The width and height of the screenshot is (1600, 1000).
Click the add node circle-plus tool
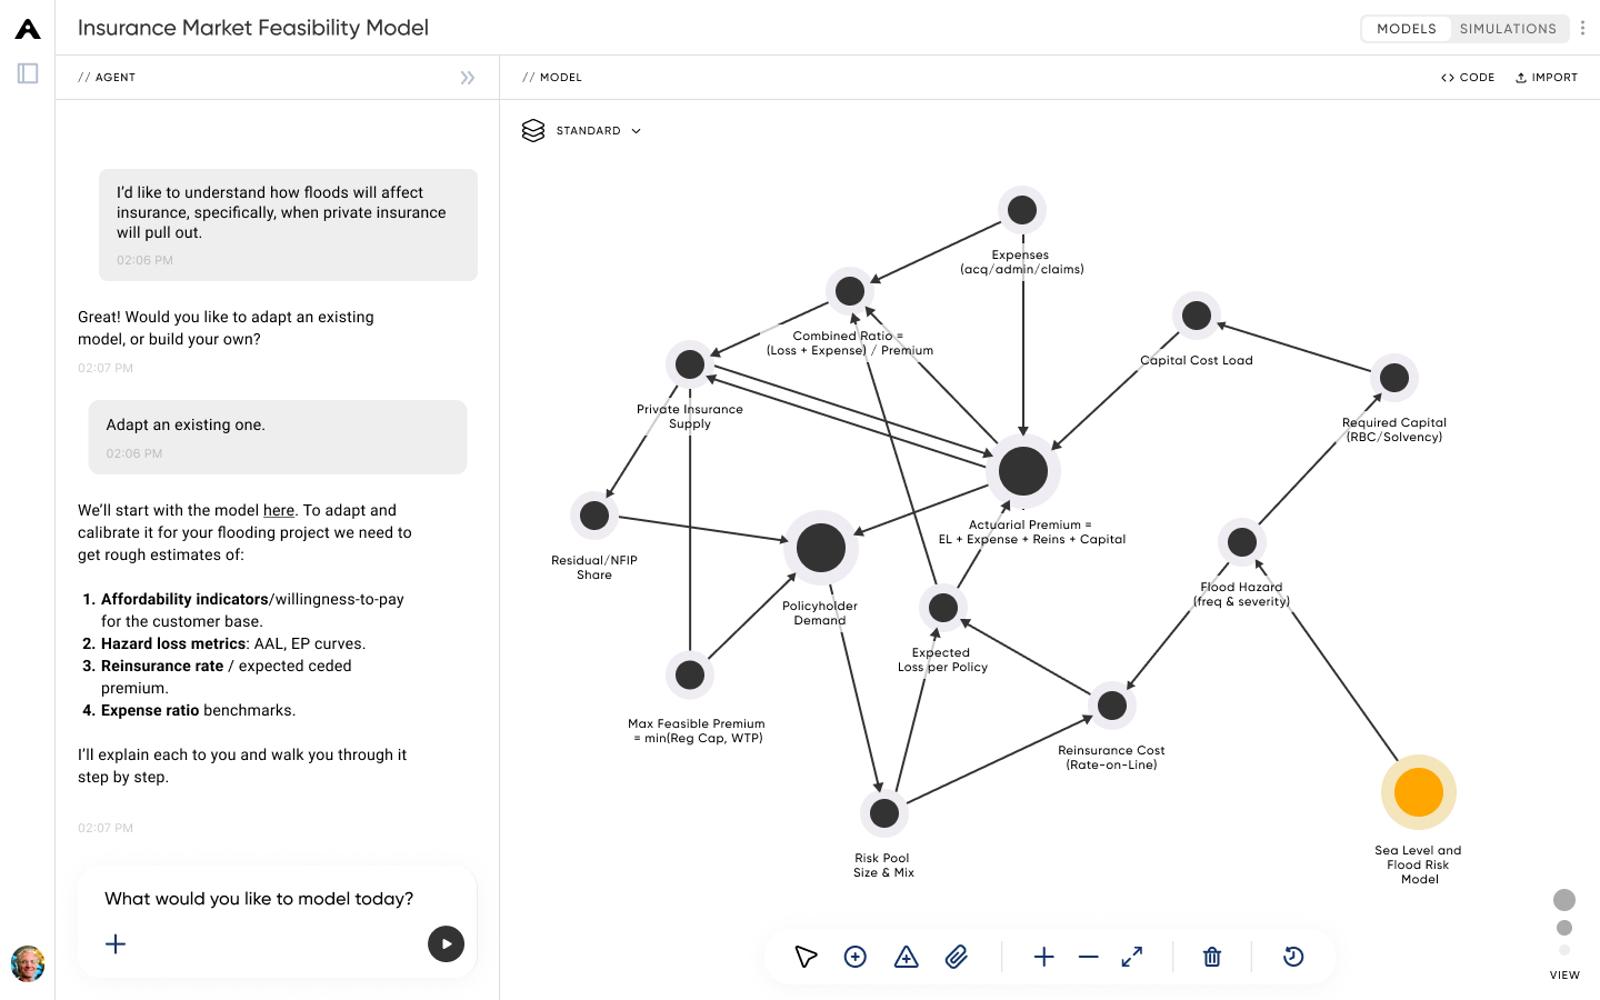coord(855,957)
